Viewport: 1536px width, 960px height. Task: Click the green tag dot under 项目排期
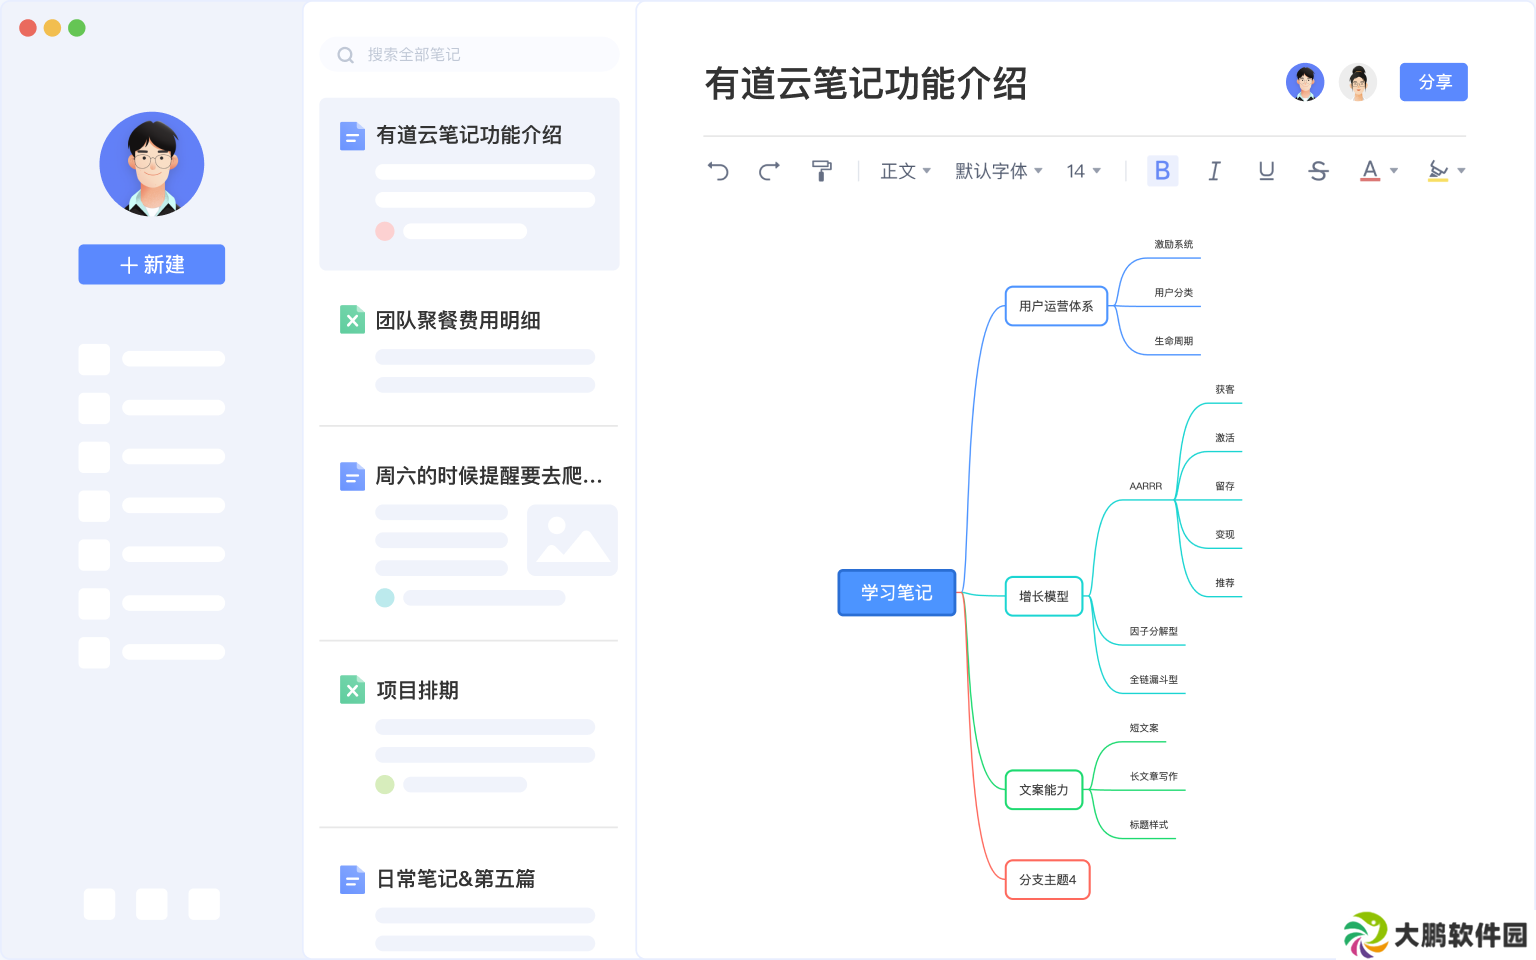click(x=385, y=785)
